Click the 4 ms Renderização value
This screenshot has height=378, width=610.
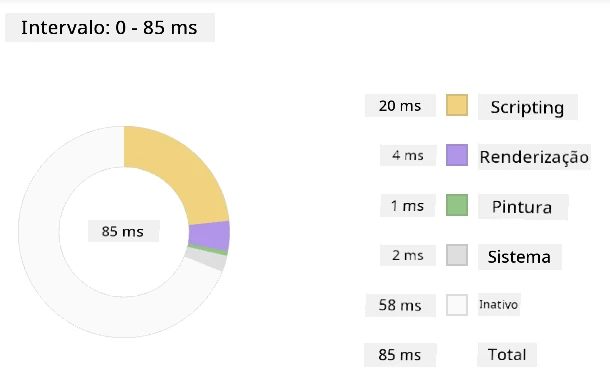pyautogui.click(x=408, y=155)
